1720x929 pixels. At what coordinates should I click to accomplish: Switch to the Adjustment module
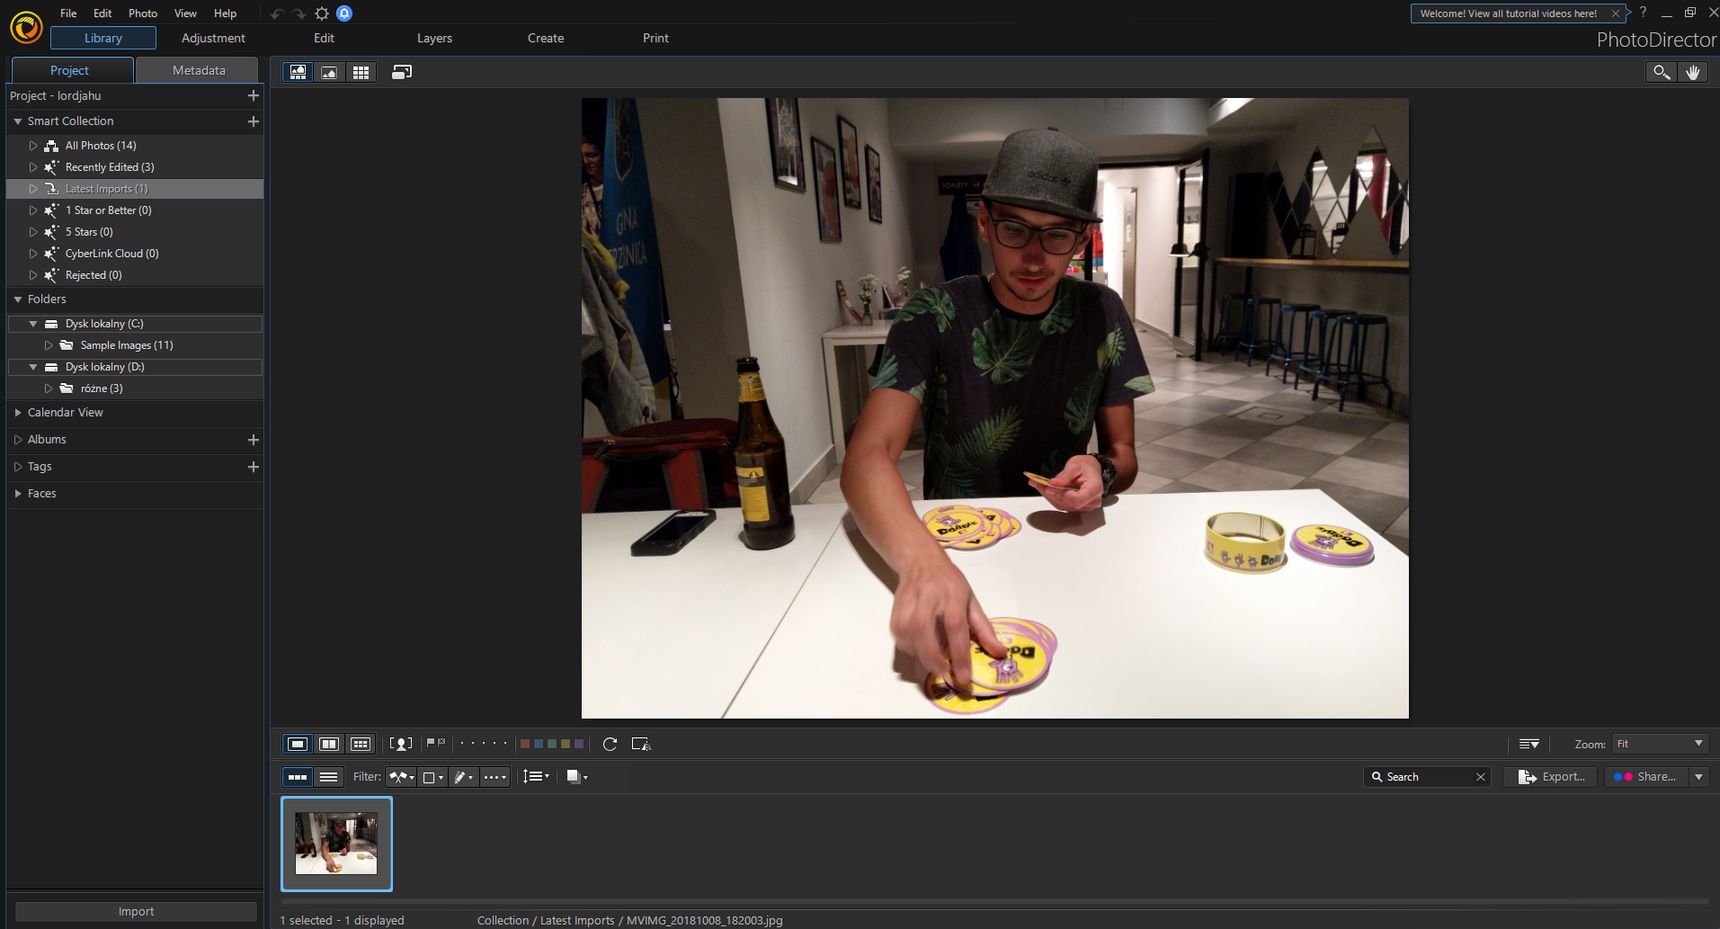pos(213,38)
